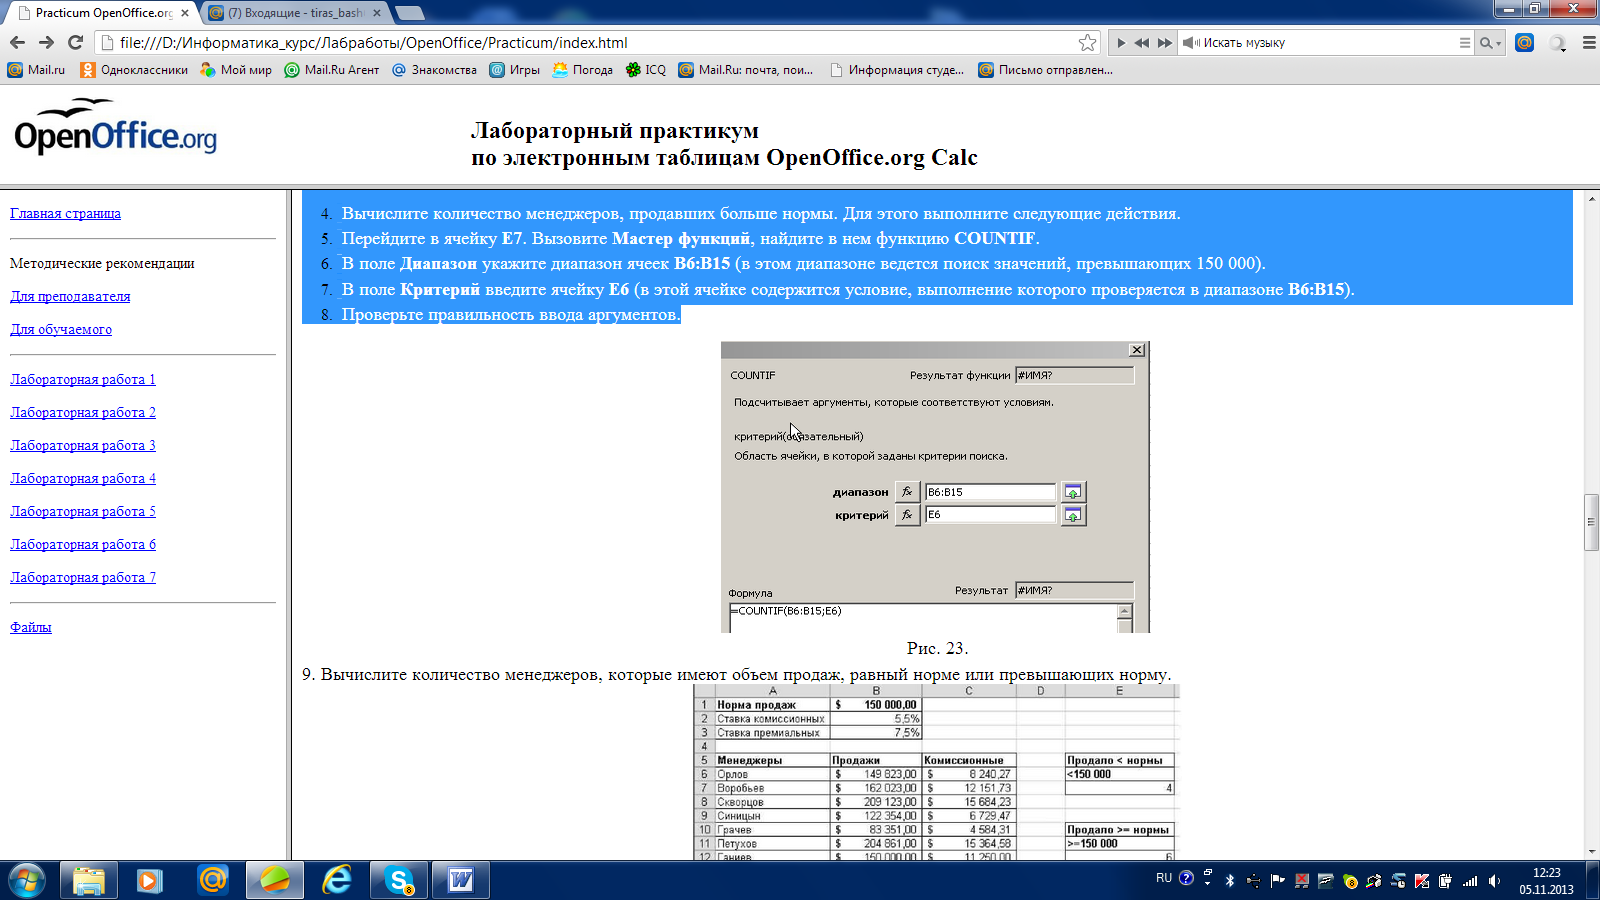The image size is (1600, 900).
Task: Open the Файлы link
Action: (x=30, y=627)
